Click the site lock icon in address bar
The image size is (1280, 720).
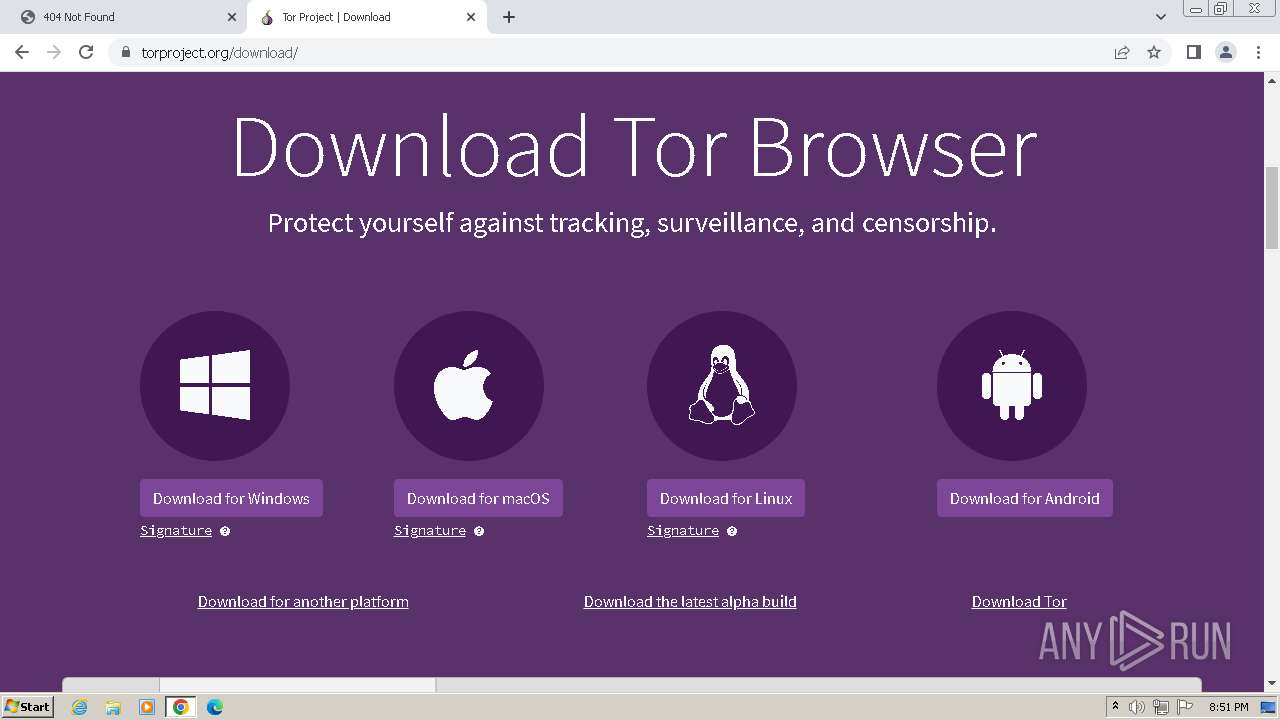125,52
